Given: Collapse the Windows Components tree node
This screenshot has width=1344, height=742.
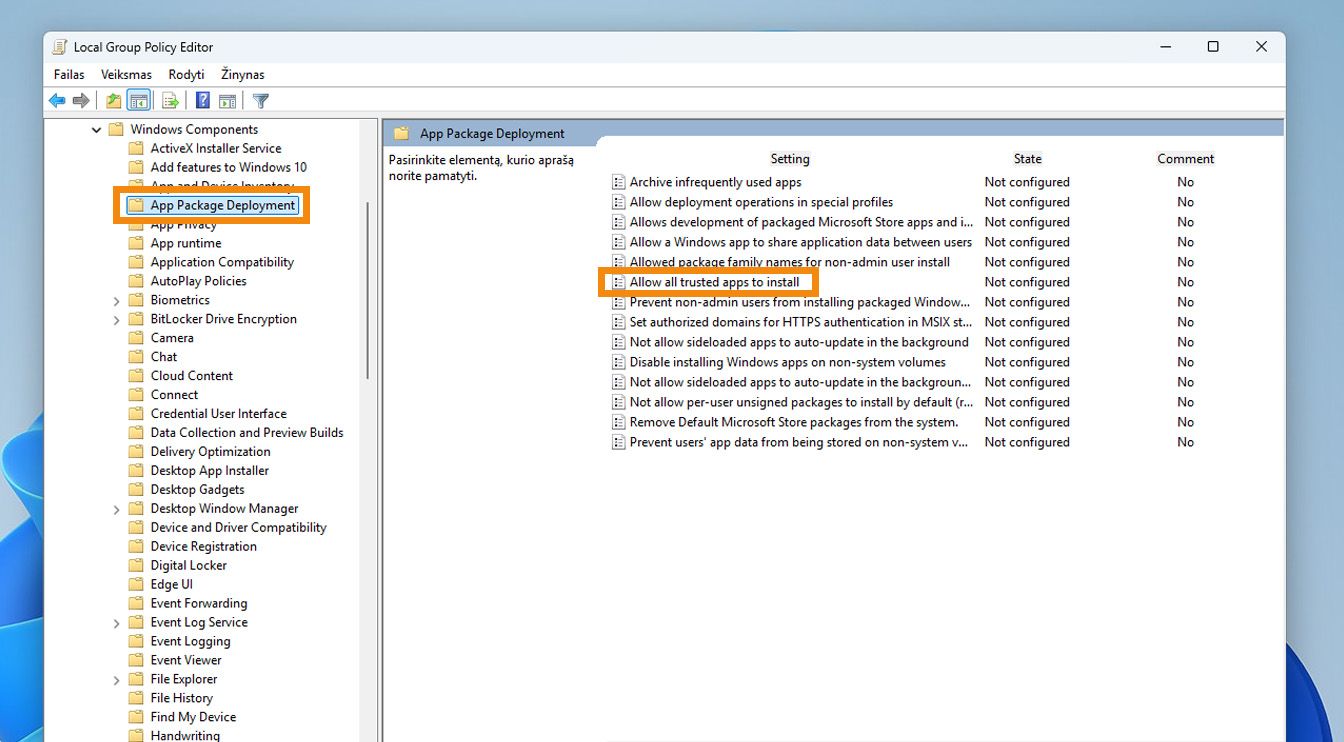Looking at the screenshot, I should 96,130.
